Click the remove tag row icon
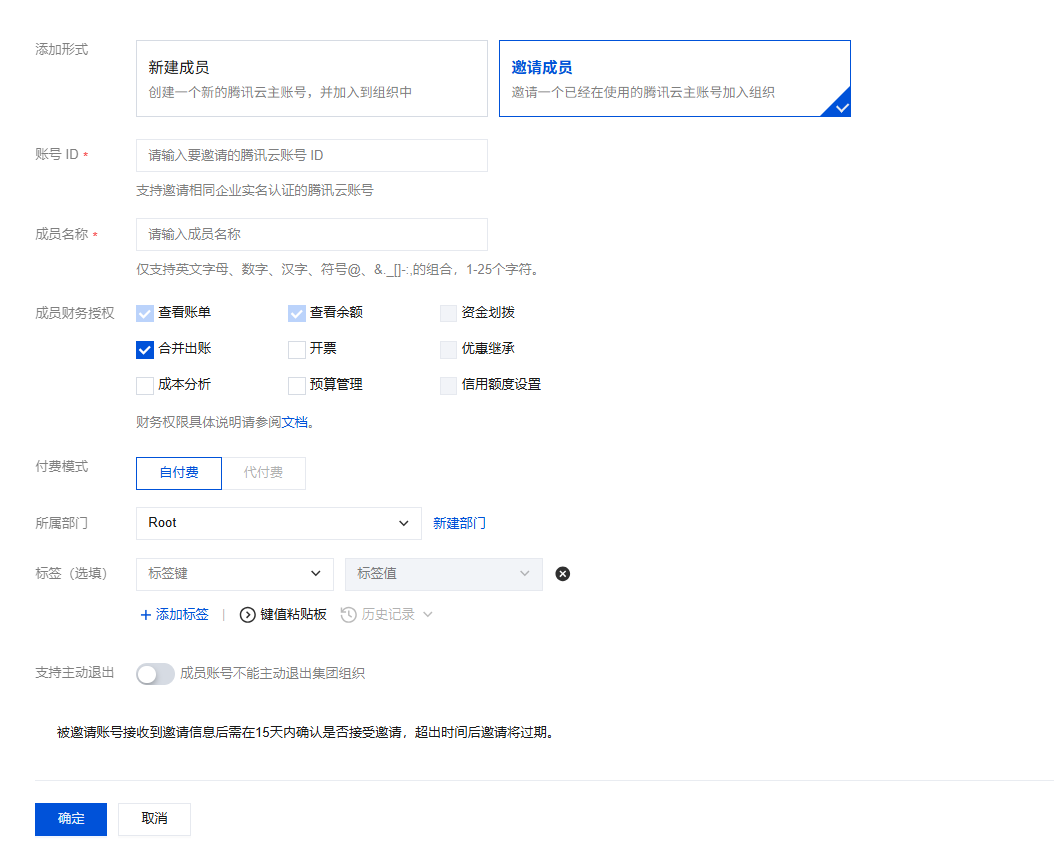1054x860 pixels. (563, 574)
